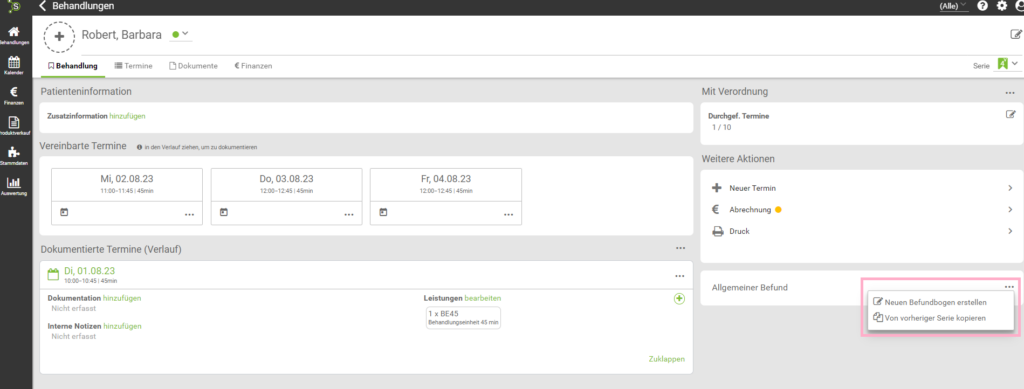This screenshot has height=389, width=1024.
Task: Open more options on Fr, 04.08.23 card
Action: pos(508,214)
